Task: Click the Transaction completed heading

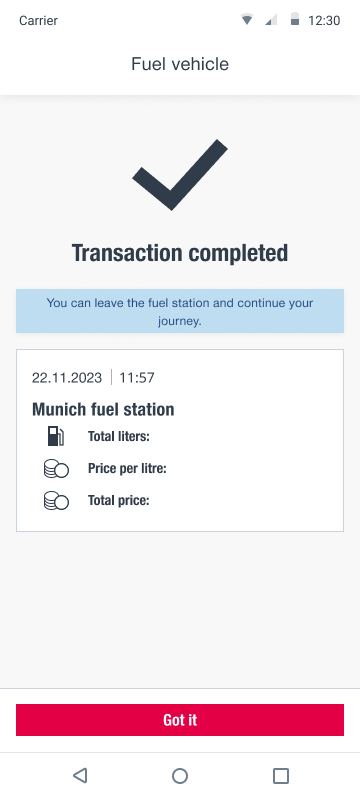Action: point(180,253)
